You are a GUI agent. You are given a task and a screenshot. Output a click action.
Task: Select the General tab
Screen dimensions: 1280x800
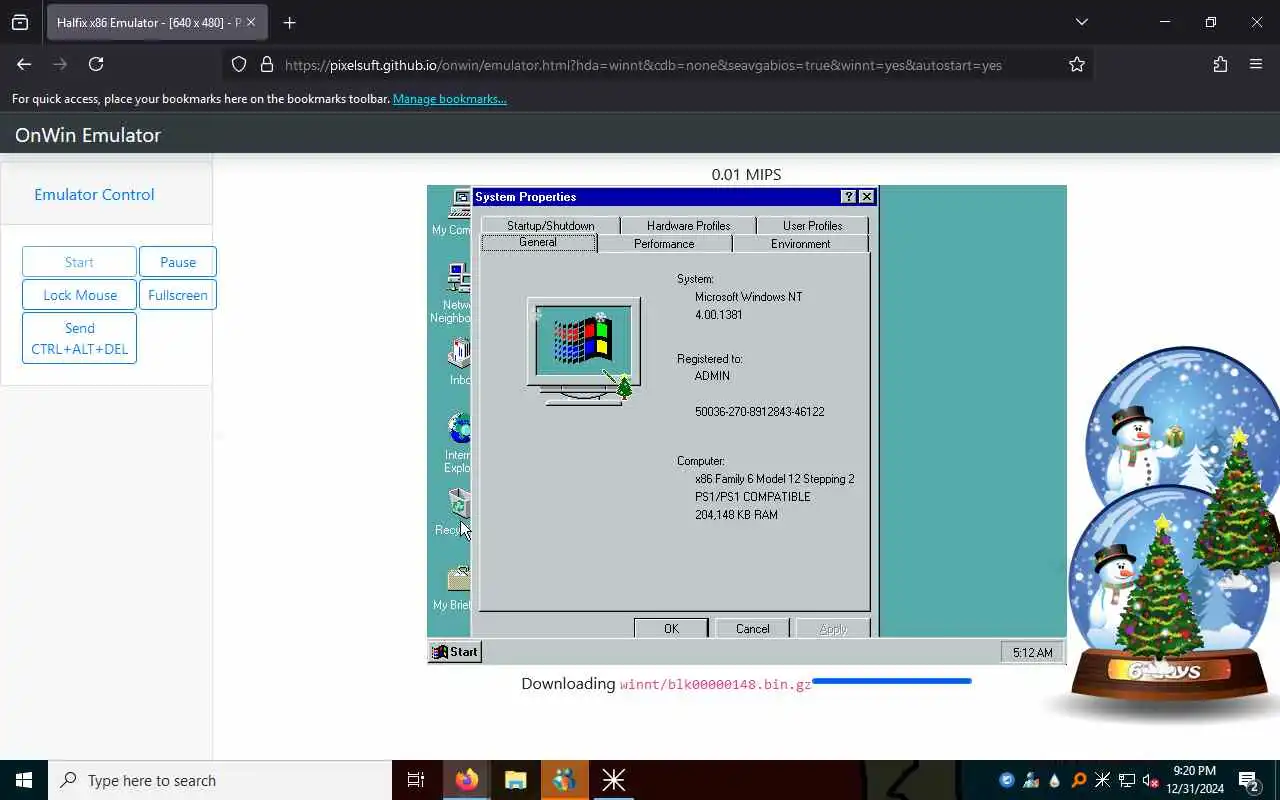[x=538, y=243]
